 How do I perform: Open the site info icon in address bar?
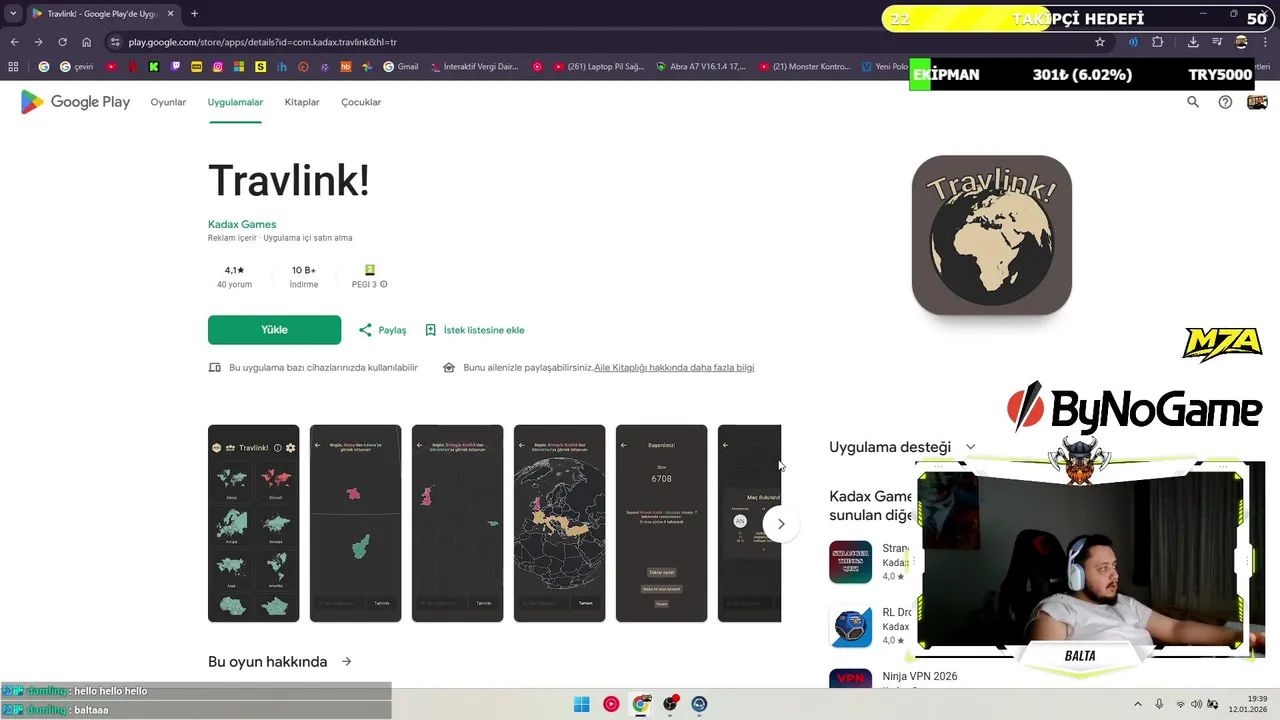(x=114, y=42)
